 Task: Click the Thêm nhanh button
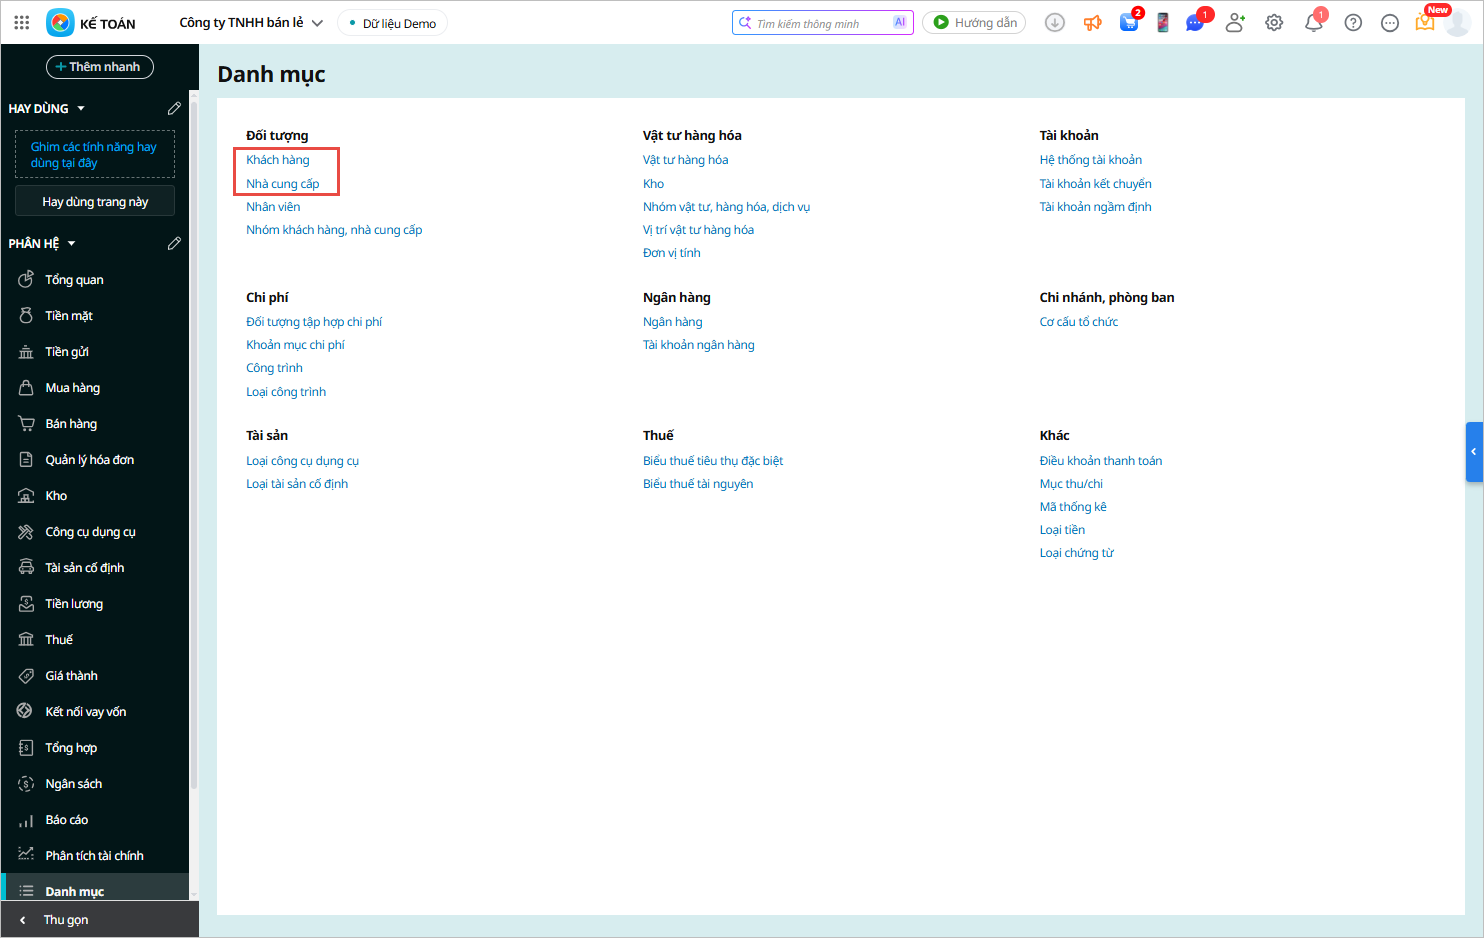[99, 67]
